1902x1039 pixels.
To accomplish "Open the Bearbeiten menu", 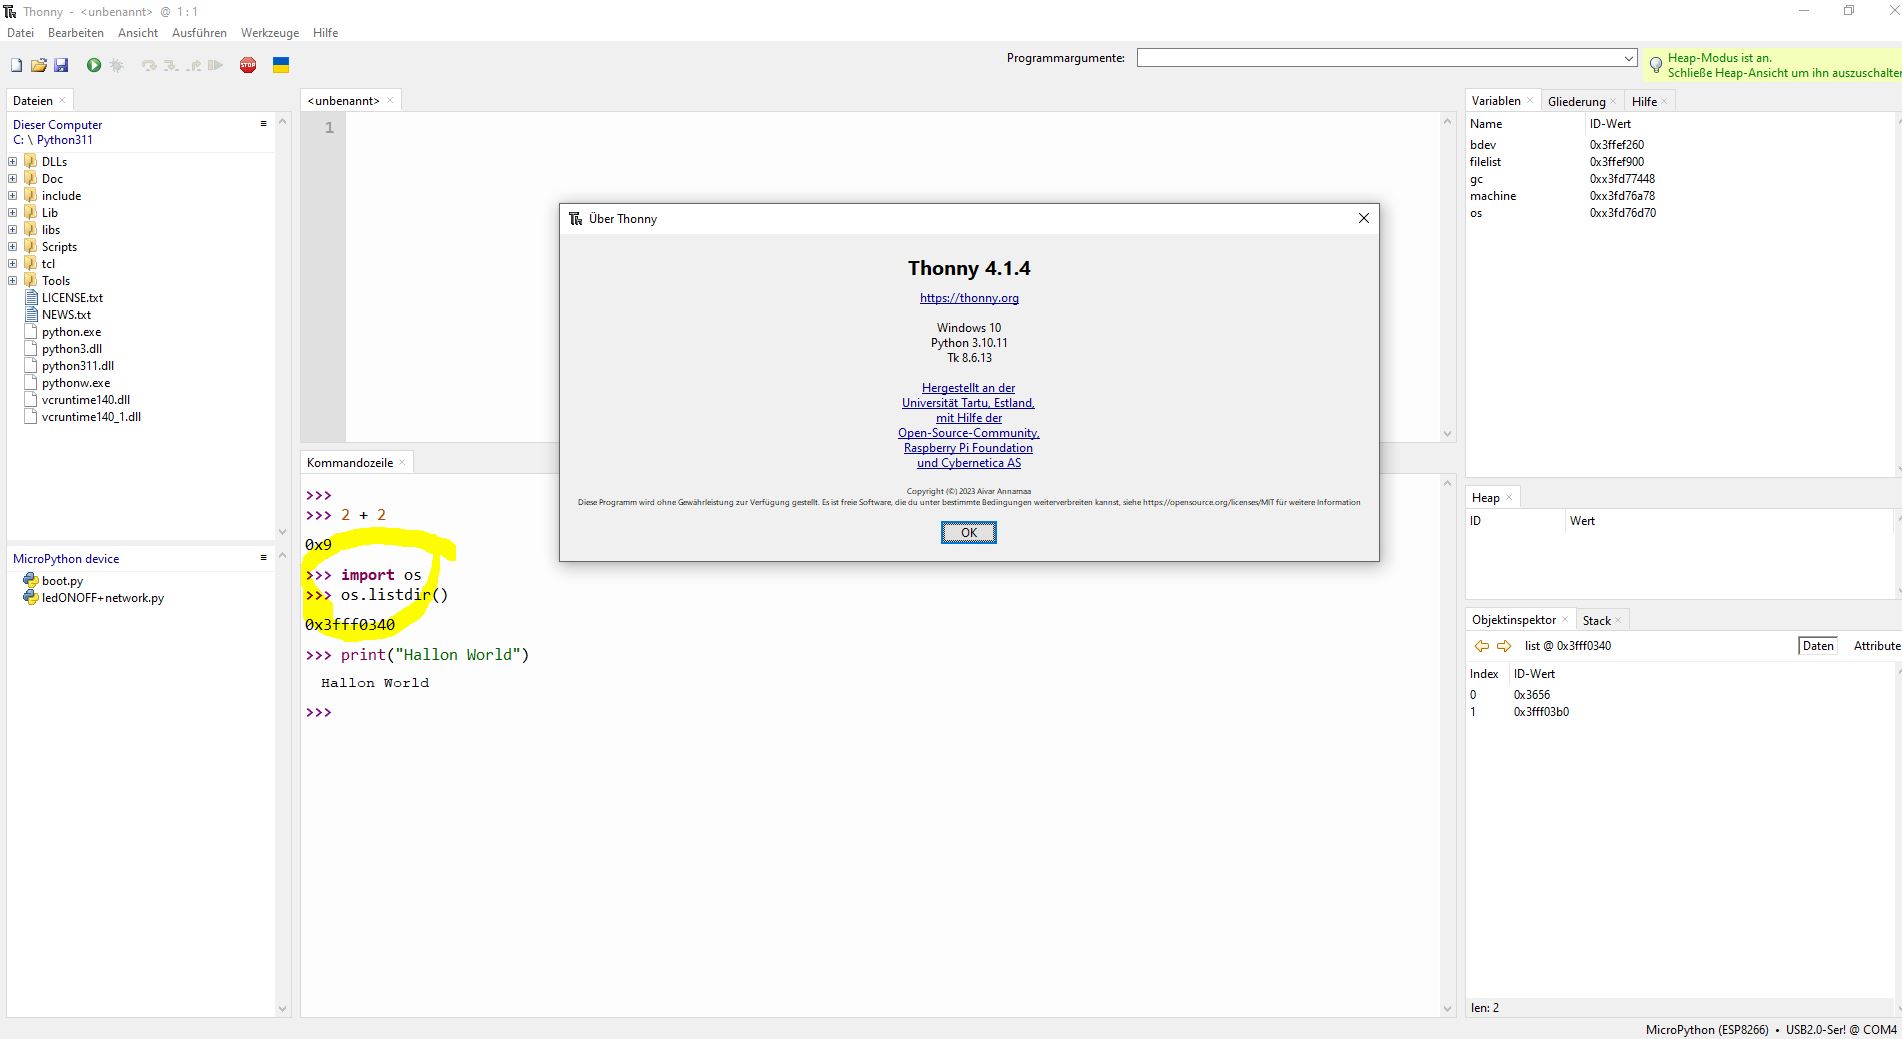I will [76, 33].
